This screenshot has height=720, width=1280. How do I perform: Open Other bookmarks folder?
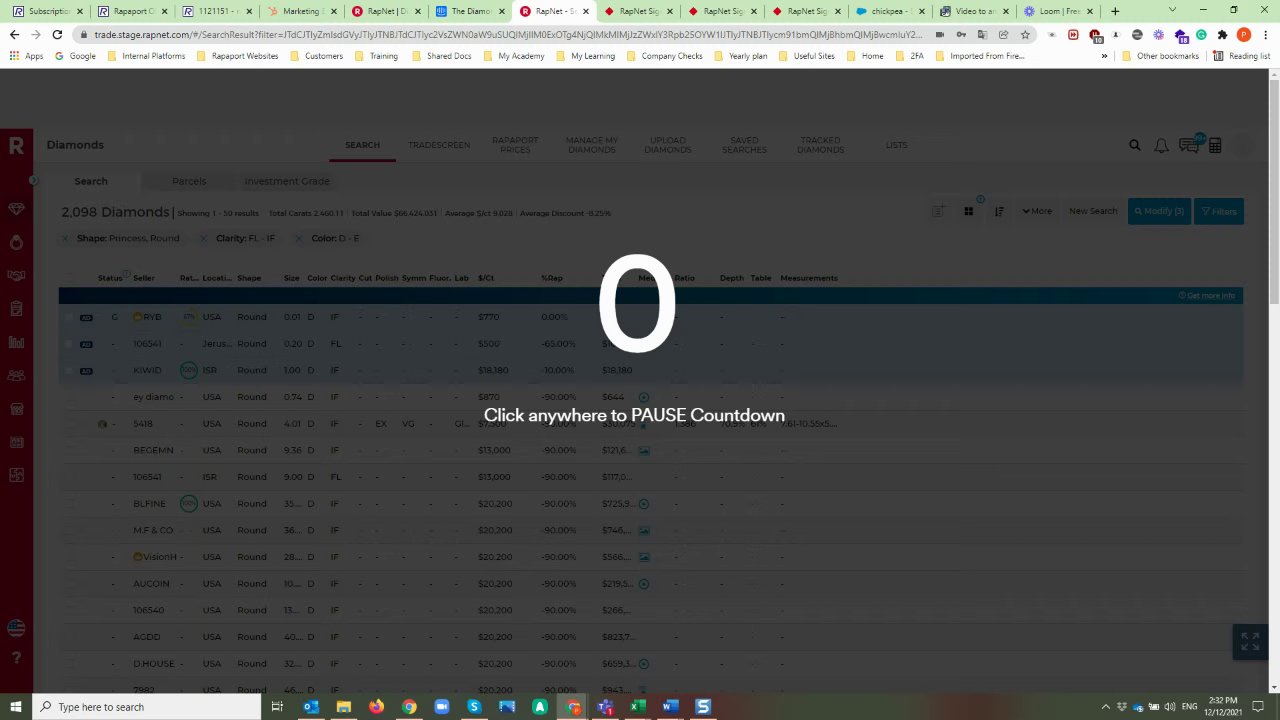[x=1160, y=56]
